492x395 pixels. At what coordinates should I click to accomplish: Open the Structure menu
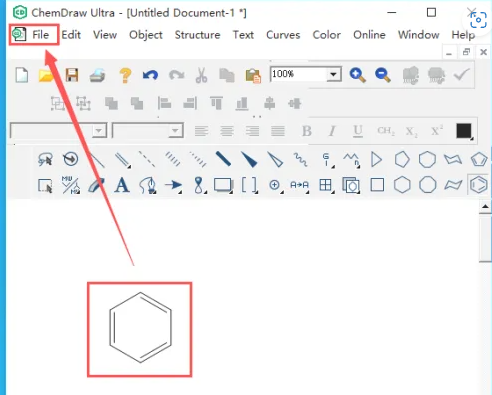[197, 35]
